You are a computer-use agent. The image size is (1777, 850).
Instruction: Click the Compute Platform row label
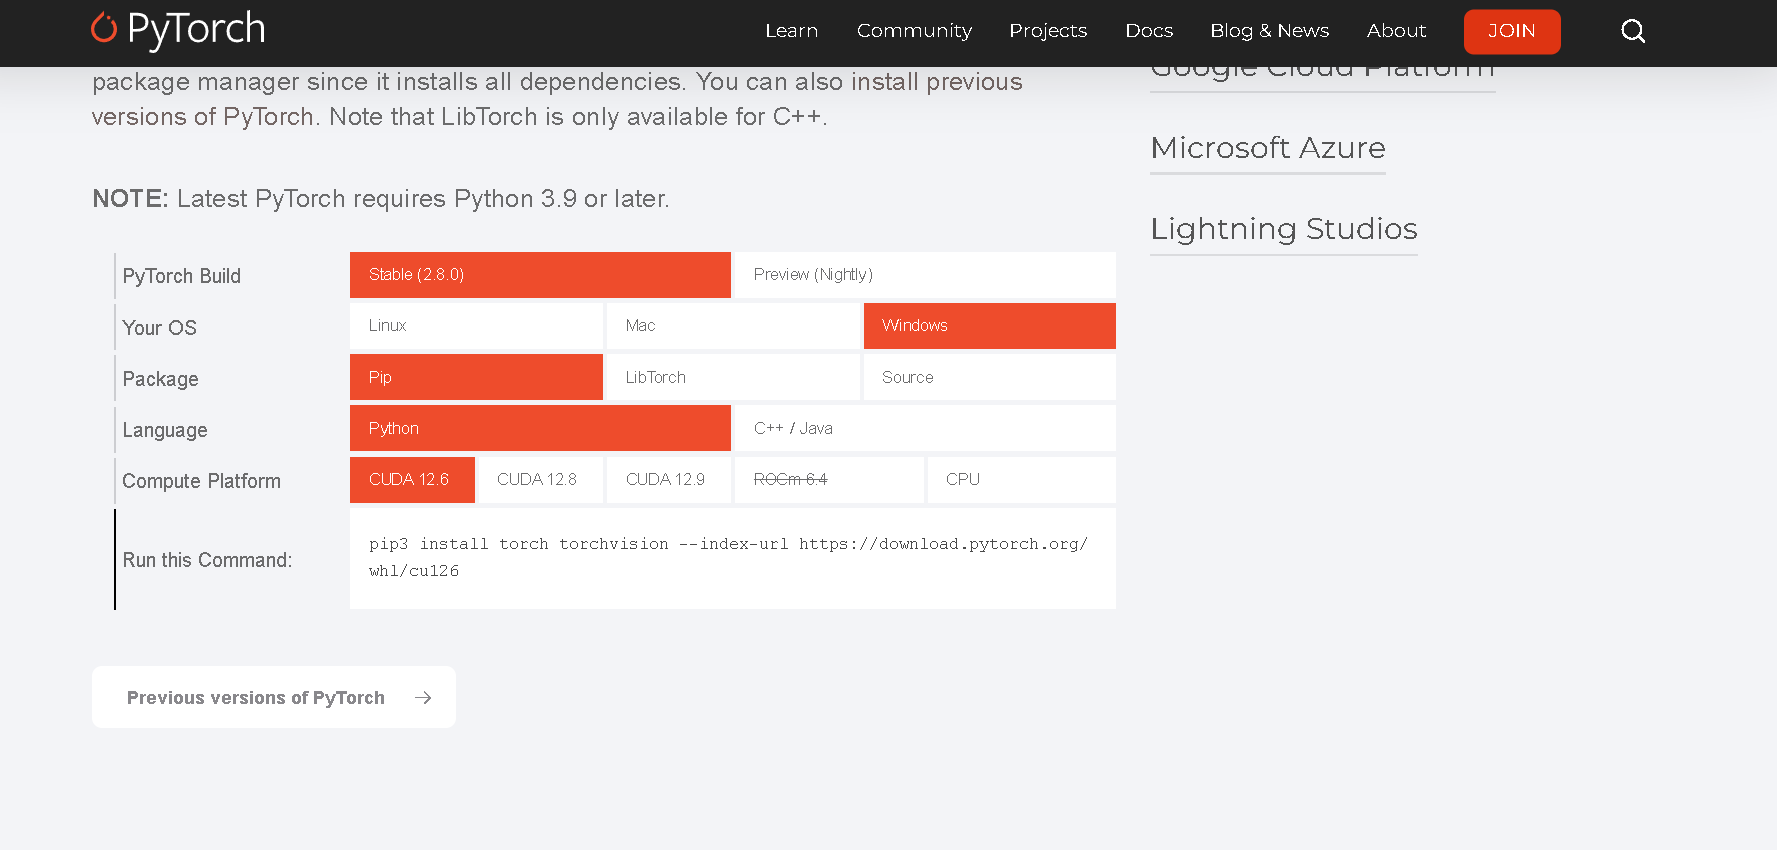click(x=201, y=481)
